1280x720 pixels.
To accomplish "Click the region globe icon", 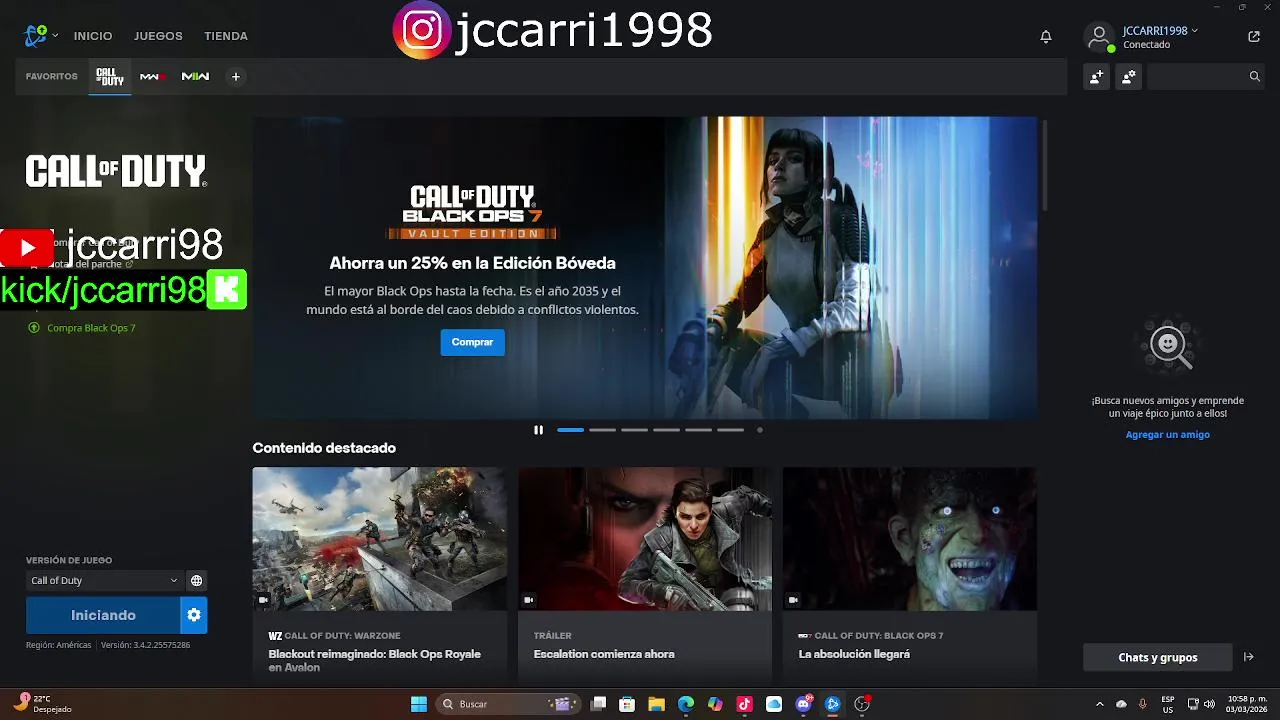I will [x=197, y=580].
